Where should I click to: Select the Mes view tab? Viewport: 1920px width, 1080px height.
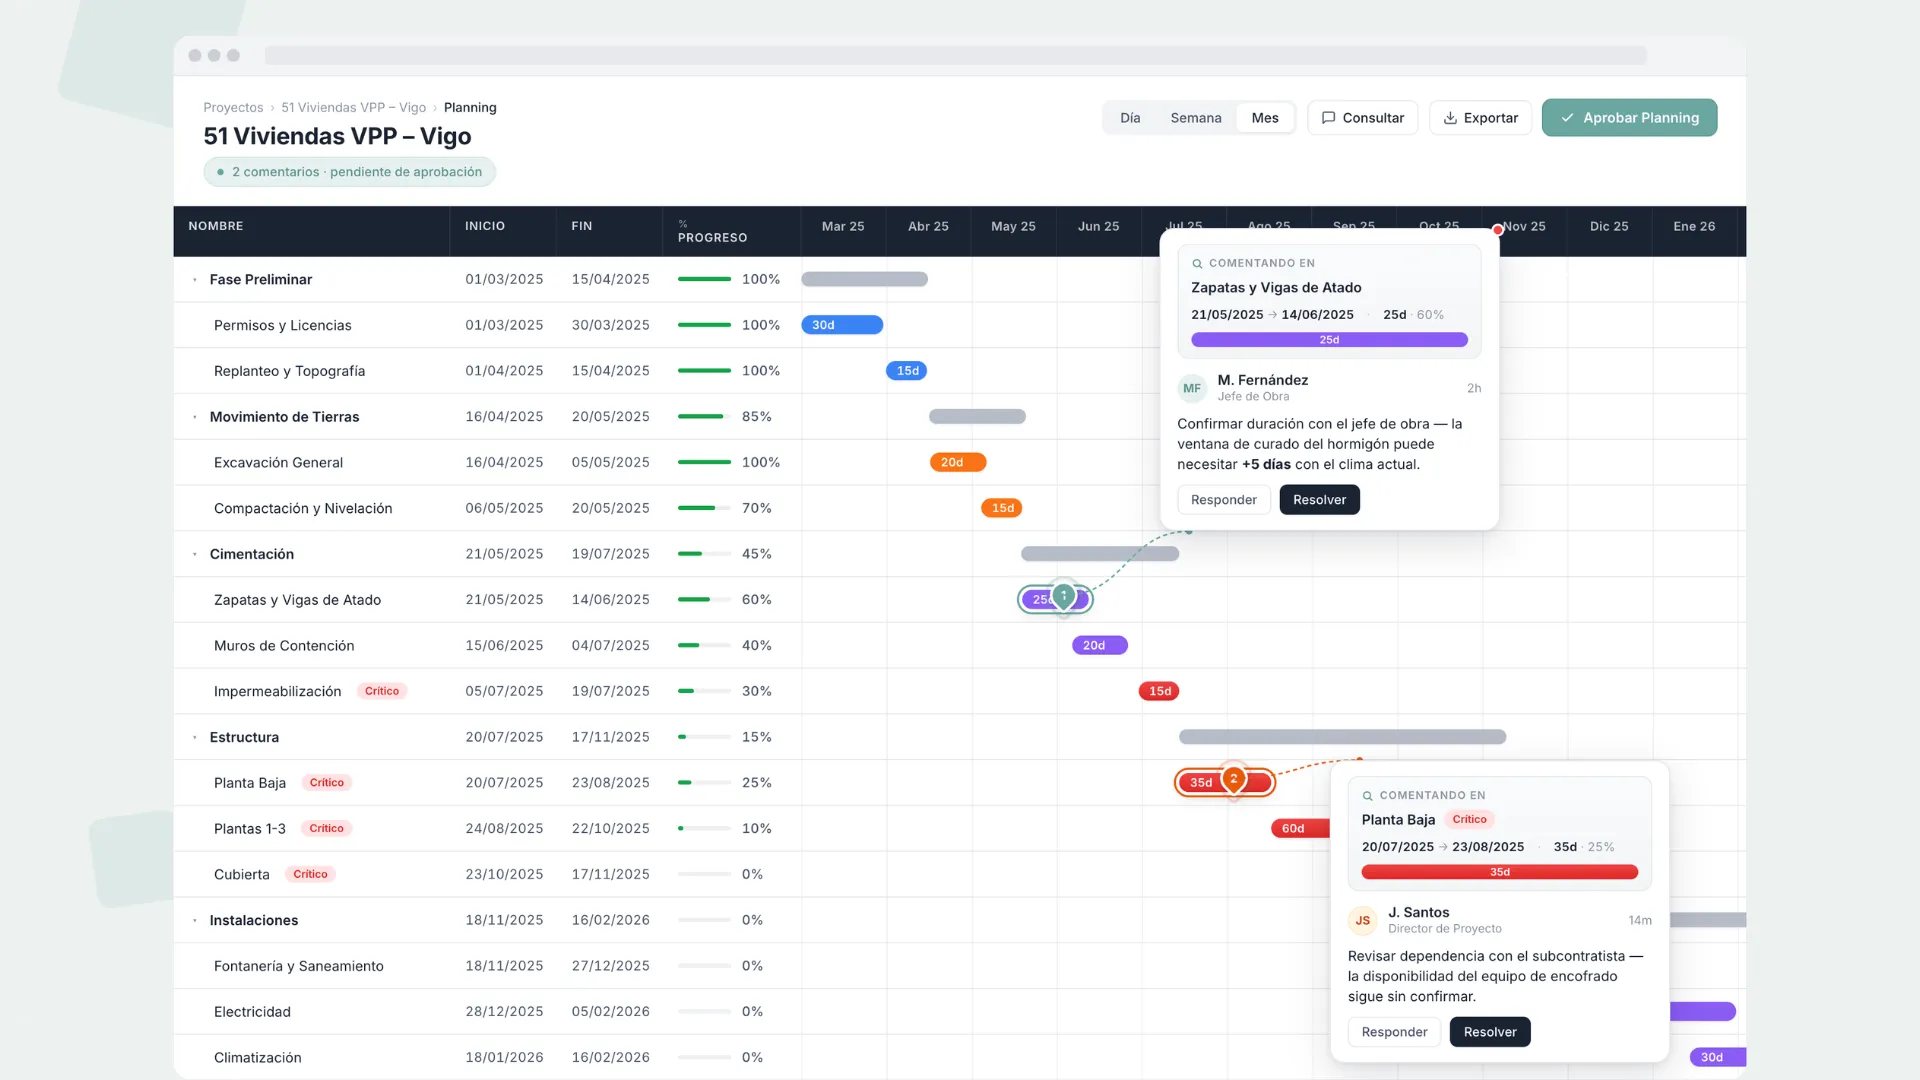click(x=1265, y=118)
